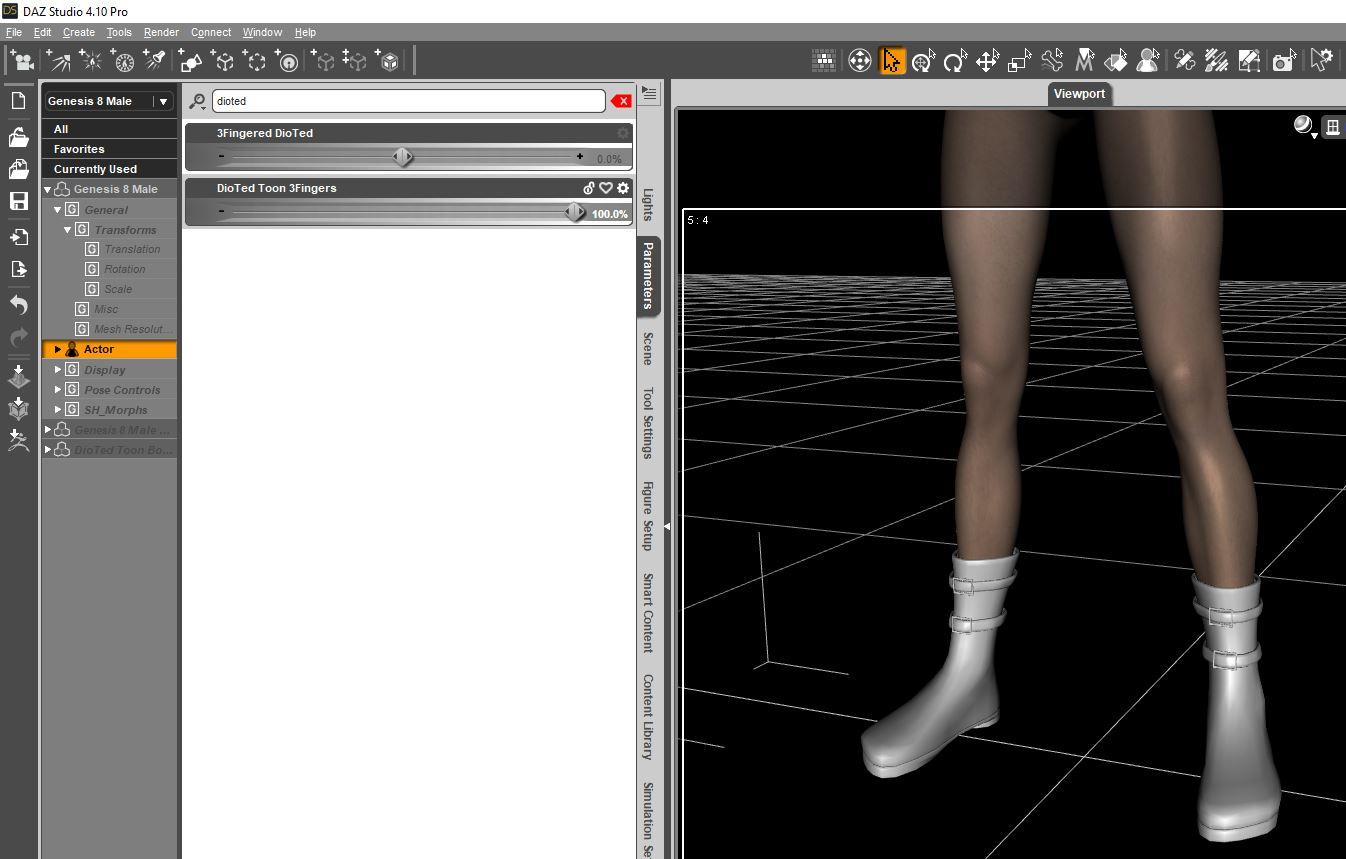Expand the Actor group arrow
This screenshot has width=1346, height=859.
coord(58,350)
